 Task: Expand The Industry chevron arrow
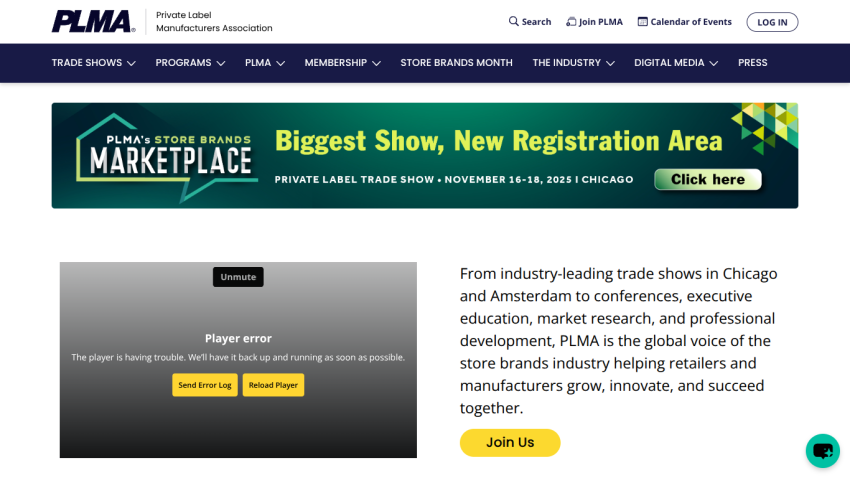(610, 63)
